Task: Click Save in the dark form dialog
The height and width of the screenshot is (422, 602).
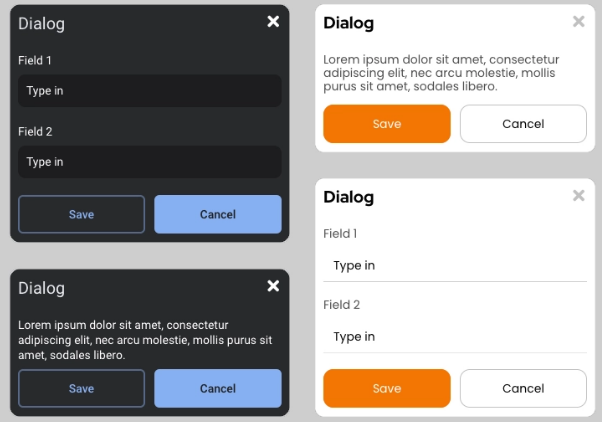Action: pos(81,214)
